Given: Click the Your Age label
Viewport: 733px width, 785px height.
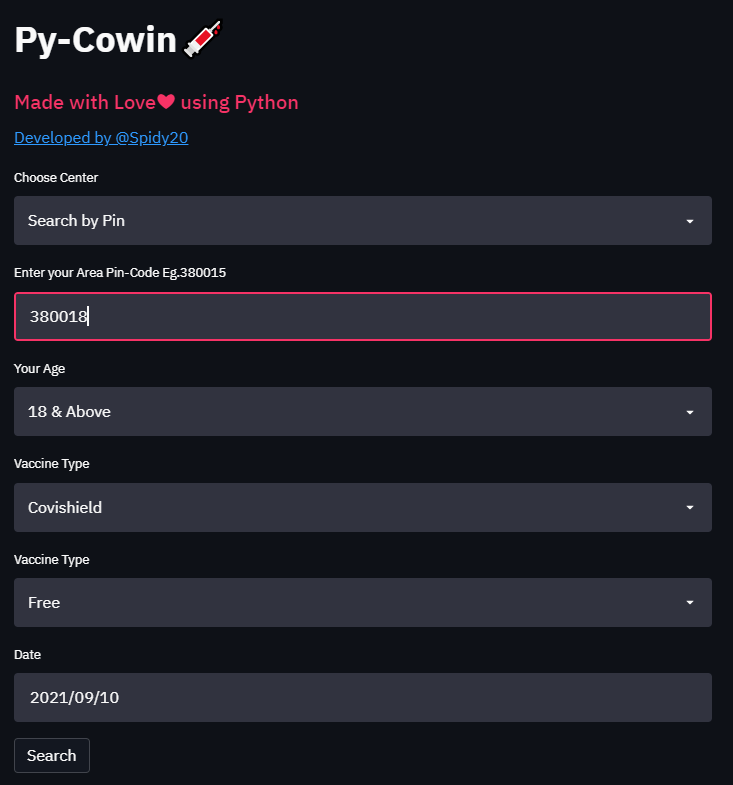Looking at the screenshot, I should 40,369.
